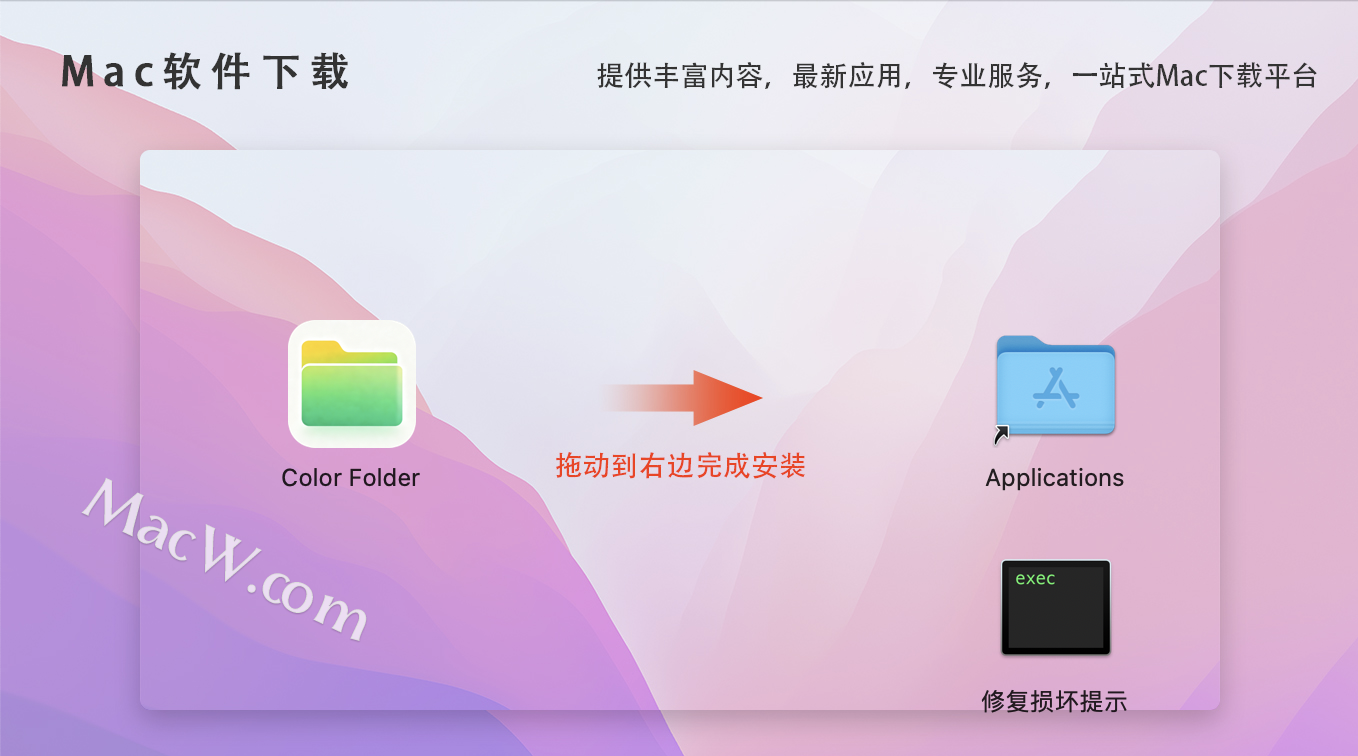Click the 修复损坏提示 file label
This screenshot has height=756, width=1358.
1055,701
